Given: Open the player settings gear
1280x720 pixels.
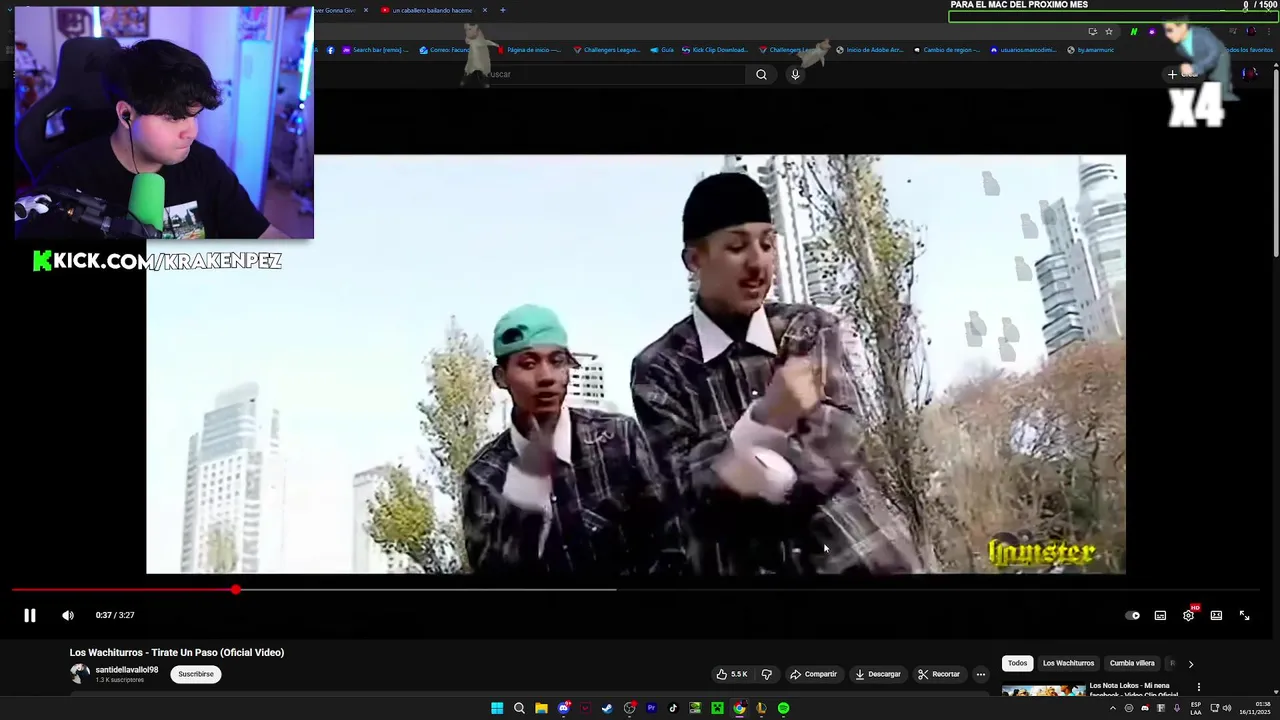Looking at the screenshot, I should click(x=1188, y=615).
